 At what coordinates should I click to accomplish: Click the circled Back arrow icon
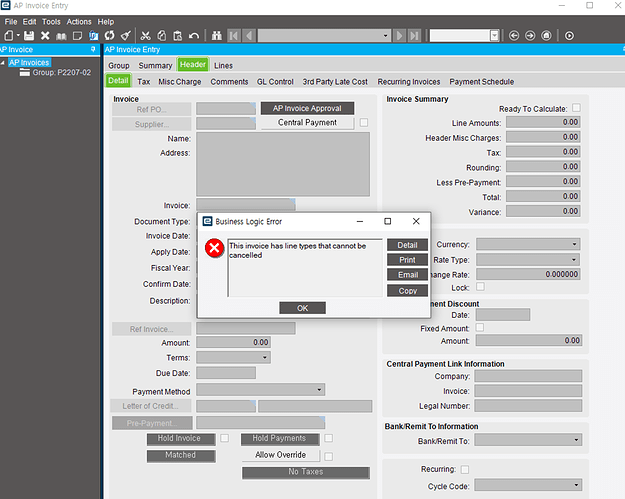[514, 35]
